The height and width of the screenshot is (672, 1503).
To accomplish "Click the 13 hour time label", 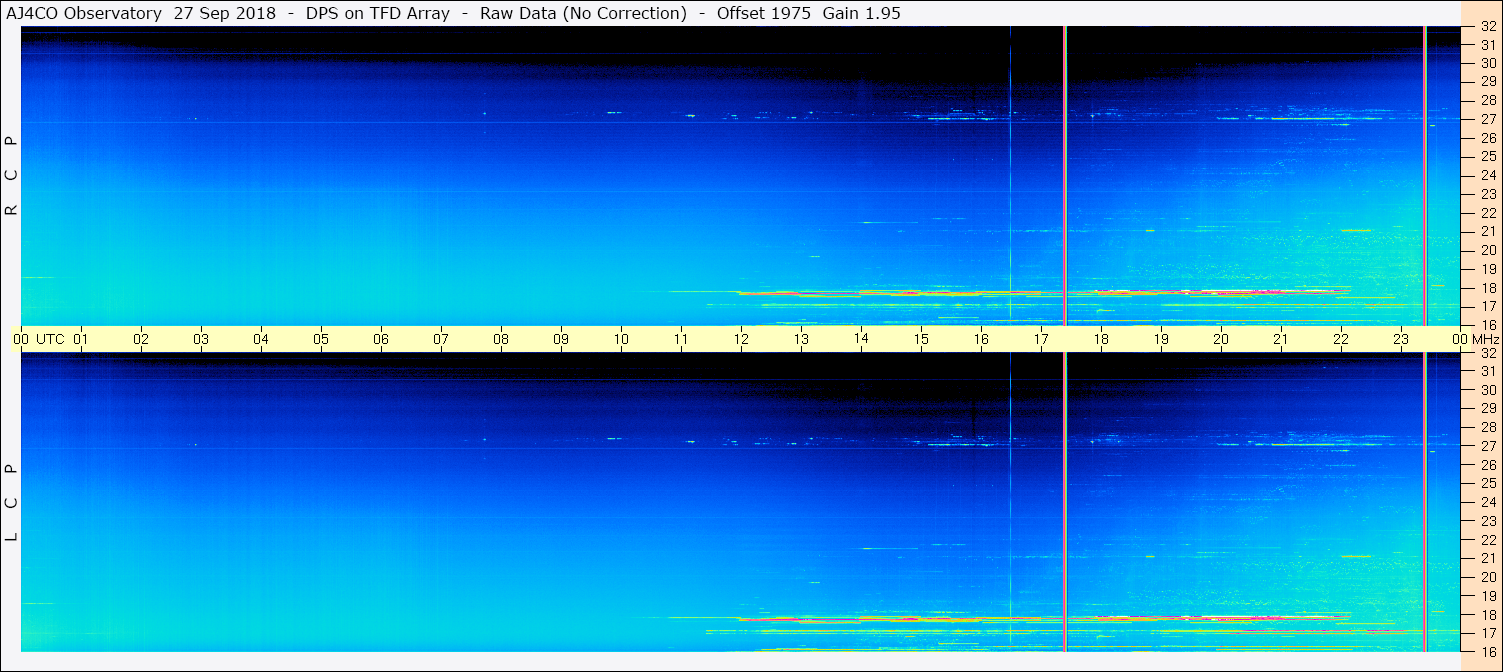I will click(x=801, y=339).
